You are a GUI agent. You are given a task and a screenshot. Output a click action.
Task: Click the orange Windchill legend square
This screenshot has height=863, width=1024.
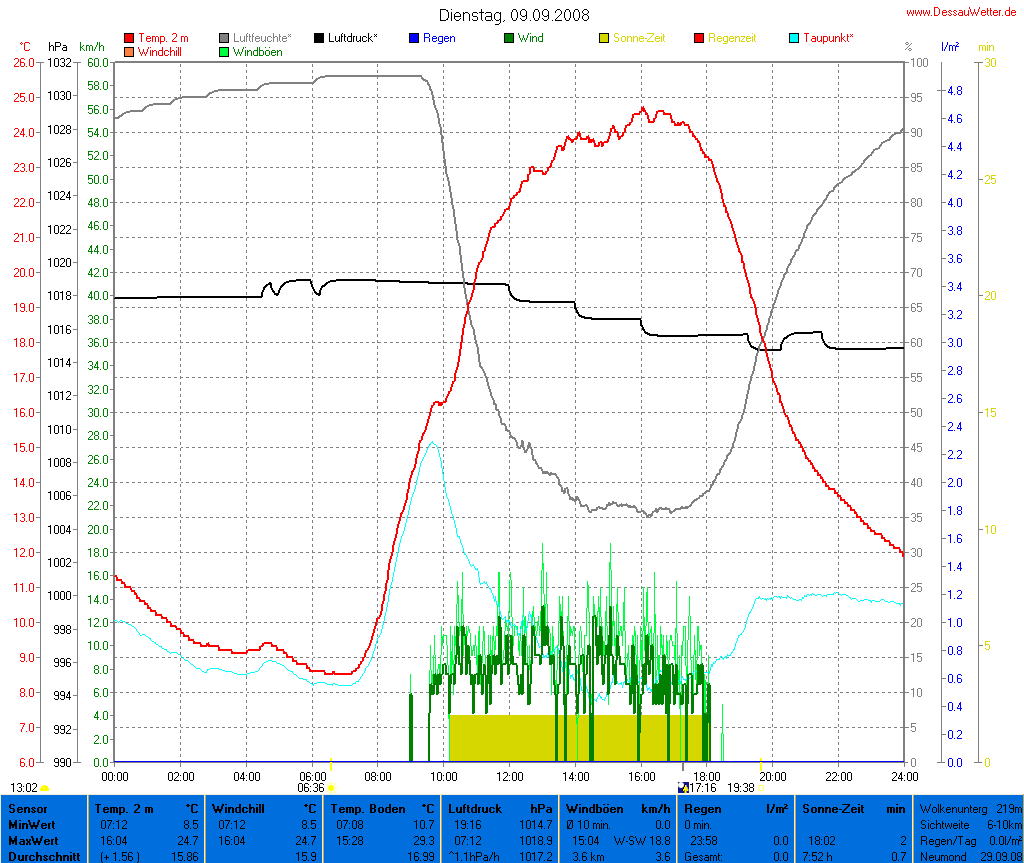click(x=129, y=51)
